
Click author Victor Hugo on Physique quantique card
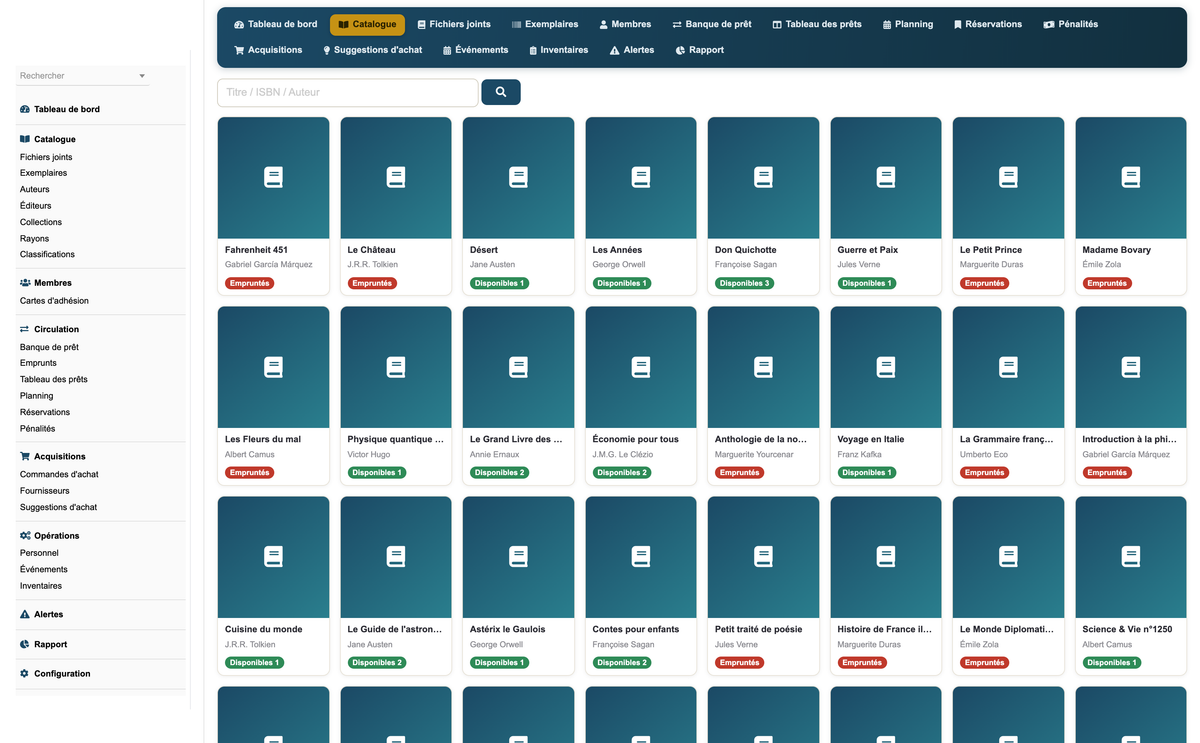coord(369,455)
